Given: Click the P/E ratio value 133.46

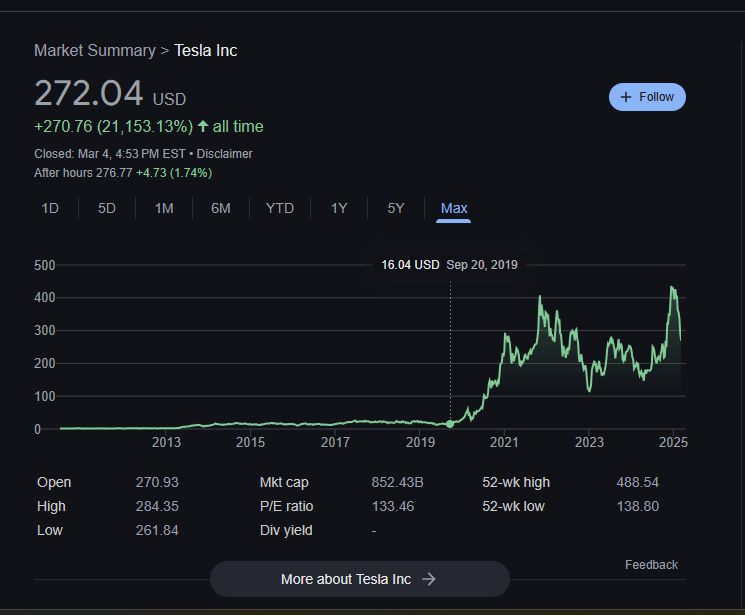Looking at the screenshot, I should [x=393, y=506].
